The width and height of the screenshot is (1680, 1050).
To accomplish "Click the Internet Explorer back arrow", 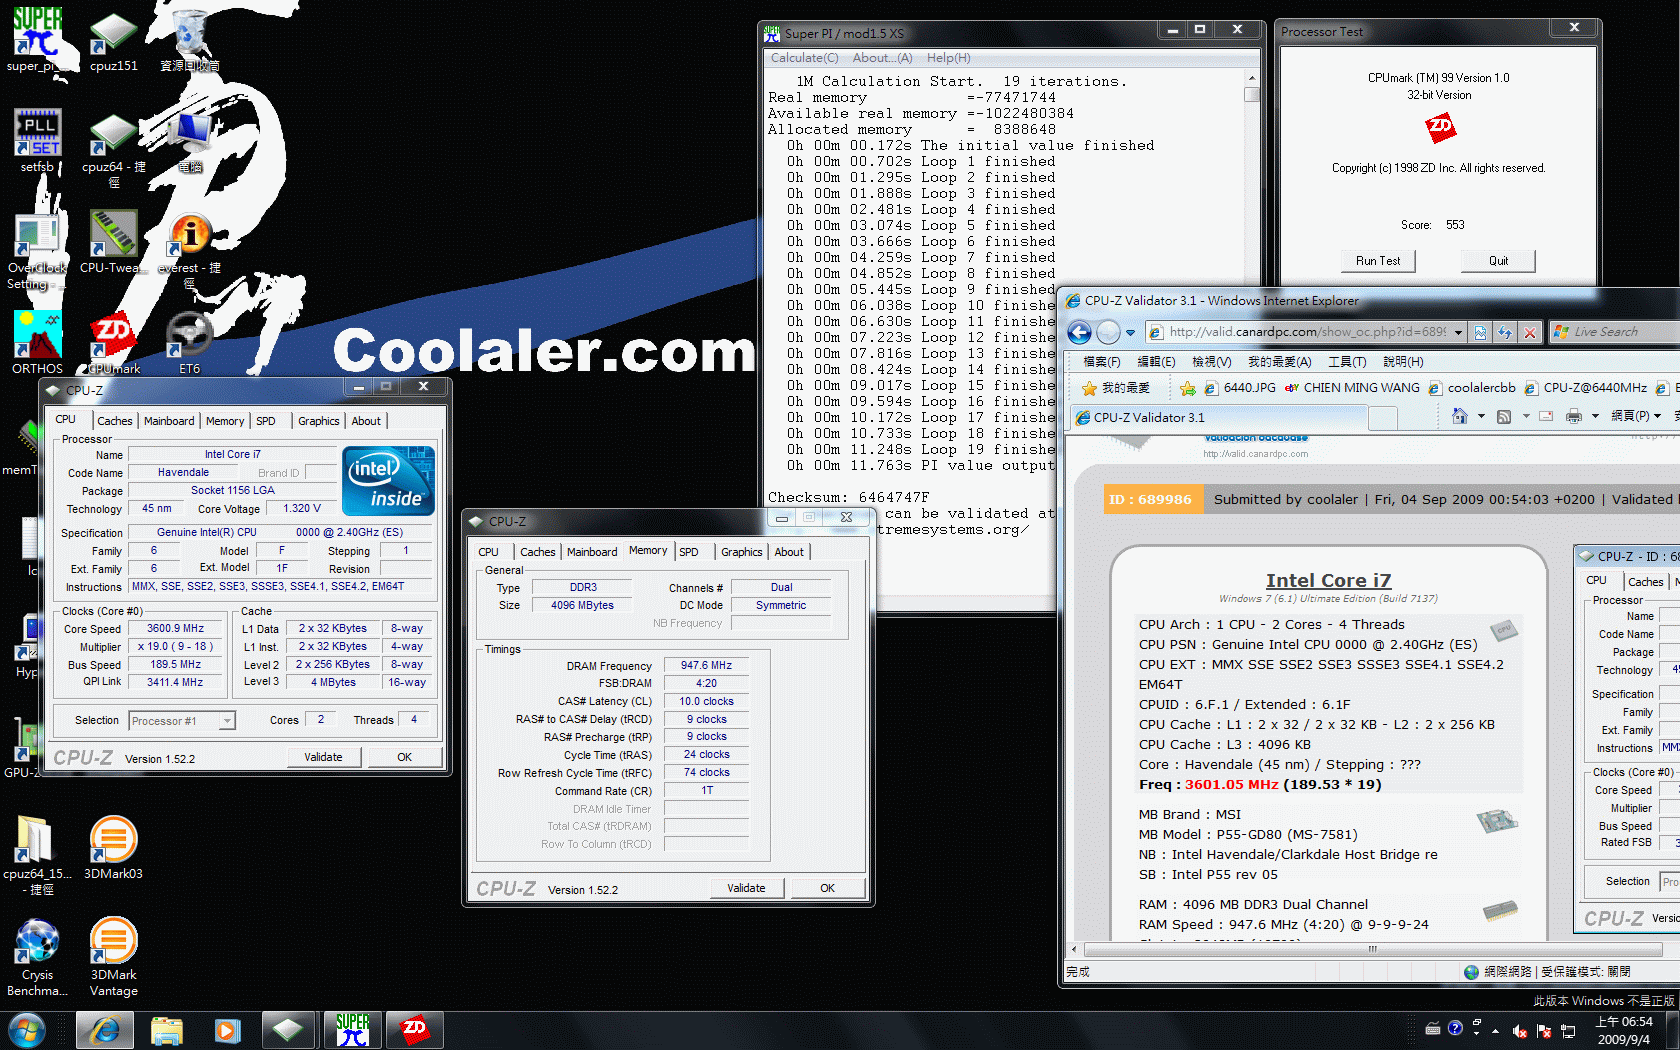I will 1079,332.
